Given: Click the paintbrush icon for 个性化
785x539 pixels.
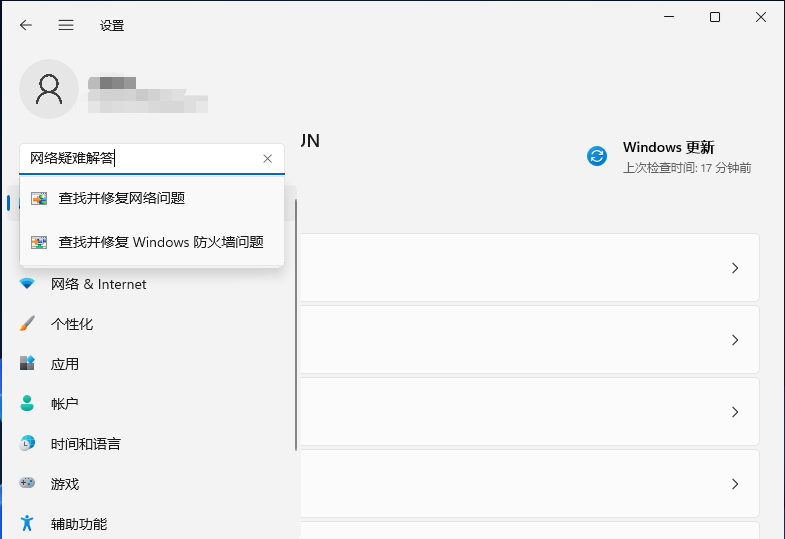Looking at the screenshot, I should coord(27,323).
